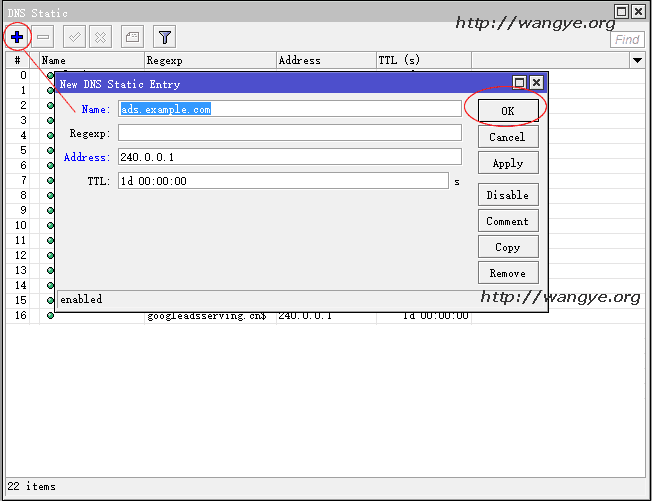Image resolution: width=652 pixels, height=501 pixels.
Task: Click the Address field showing 240.0.0.1
Action: coord(290,157)
